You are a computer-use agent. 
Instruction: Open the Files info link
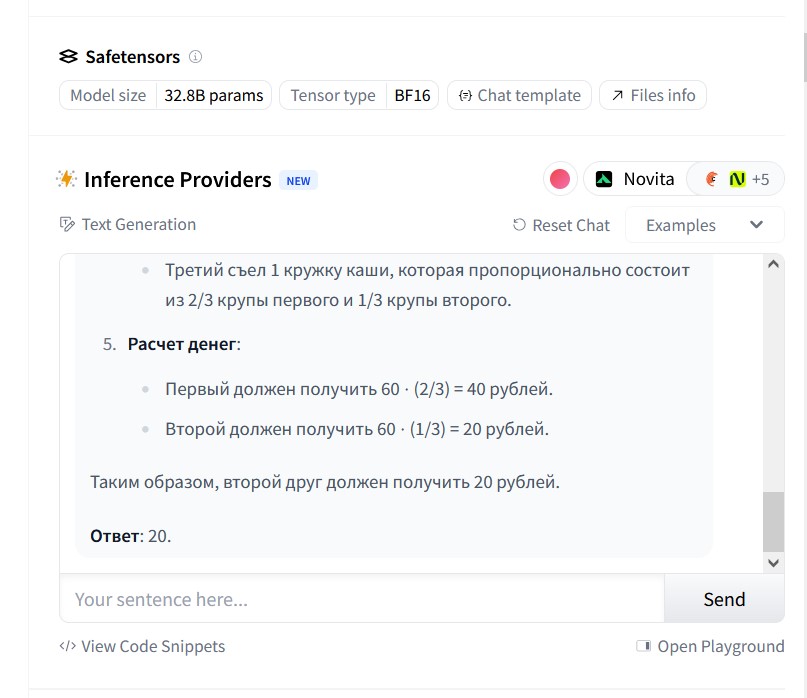click(653, 96)
